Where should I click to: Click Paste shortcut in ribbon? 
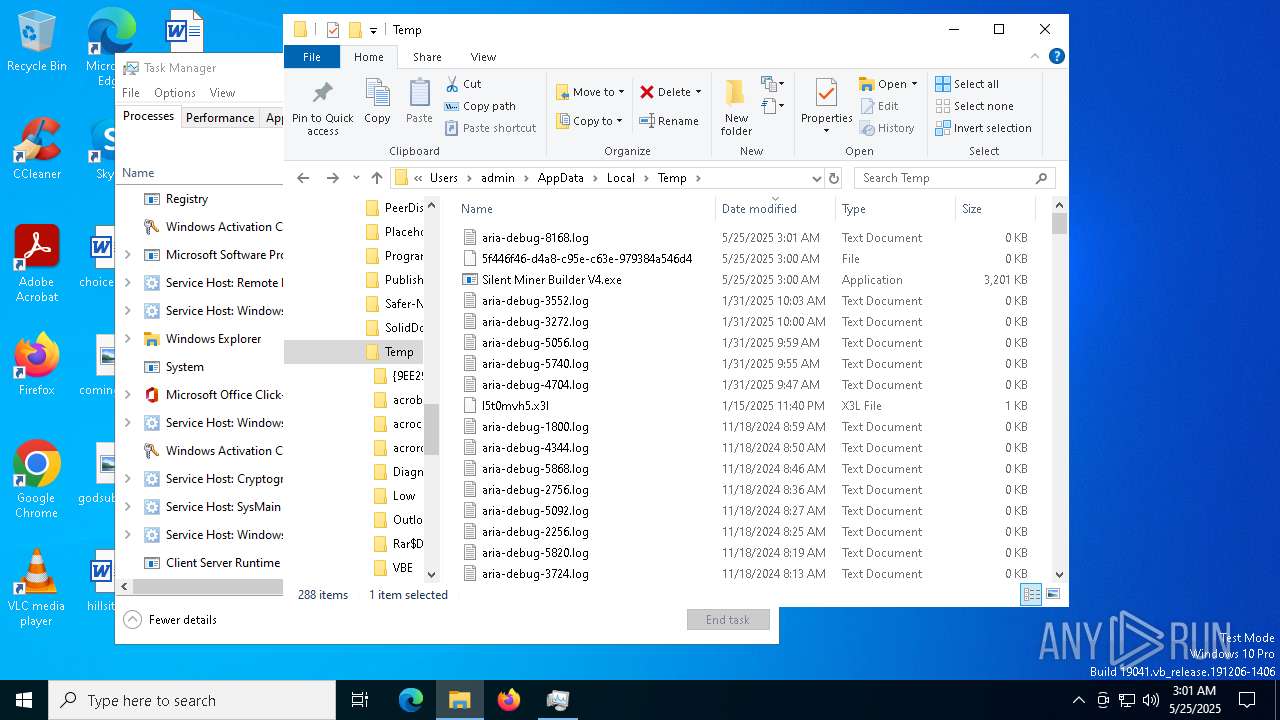click(490, 128)
